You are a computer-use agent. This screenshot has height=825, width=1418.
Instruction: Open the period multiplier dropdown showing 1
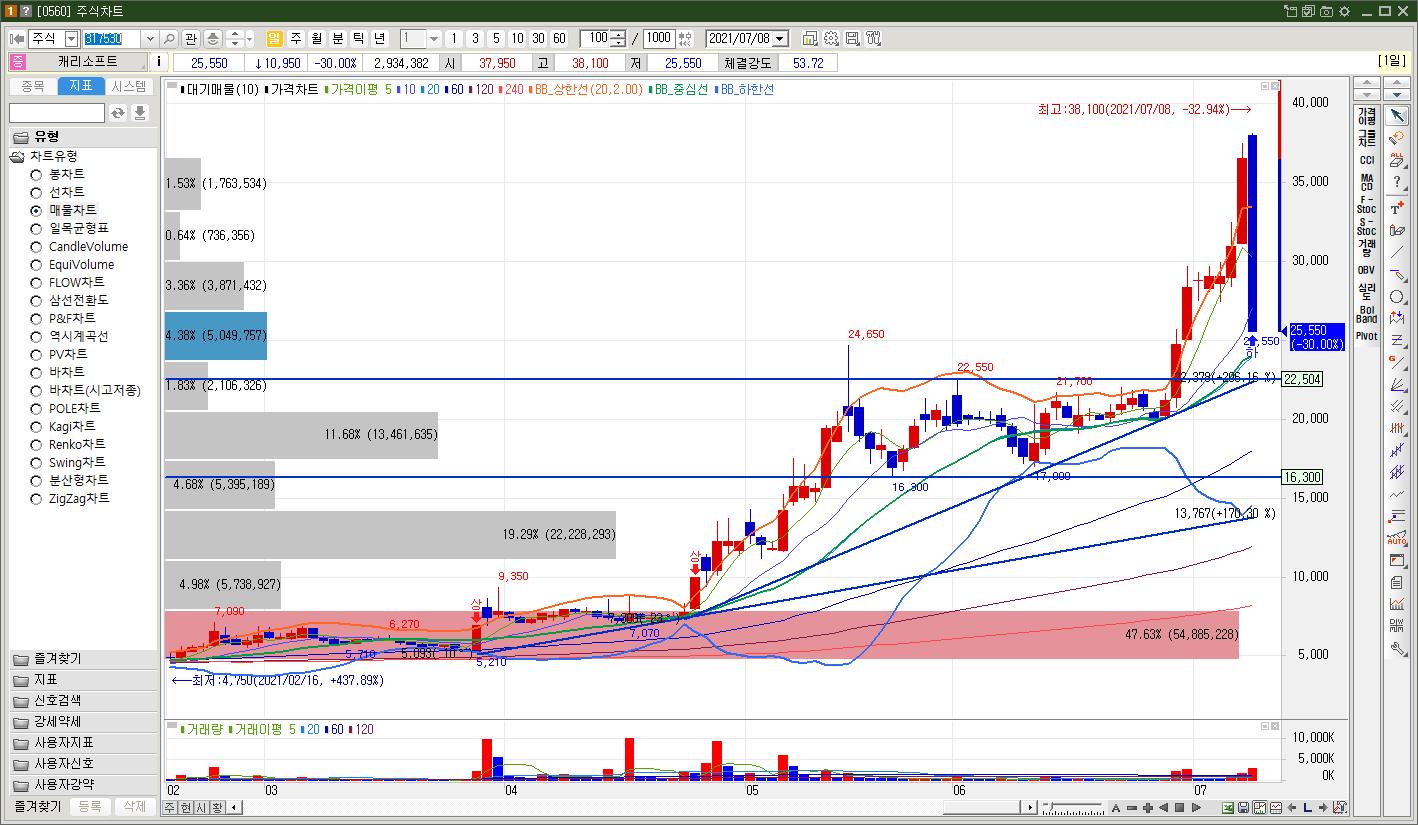point(433,39)
